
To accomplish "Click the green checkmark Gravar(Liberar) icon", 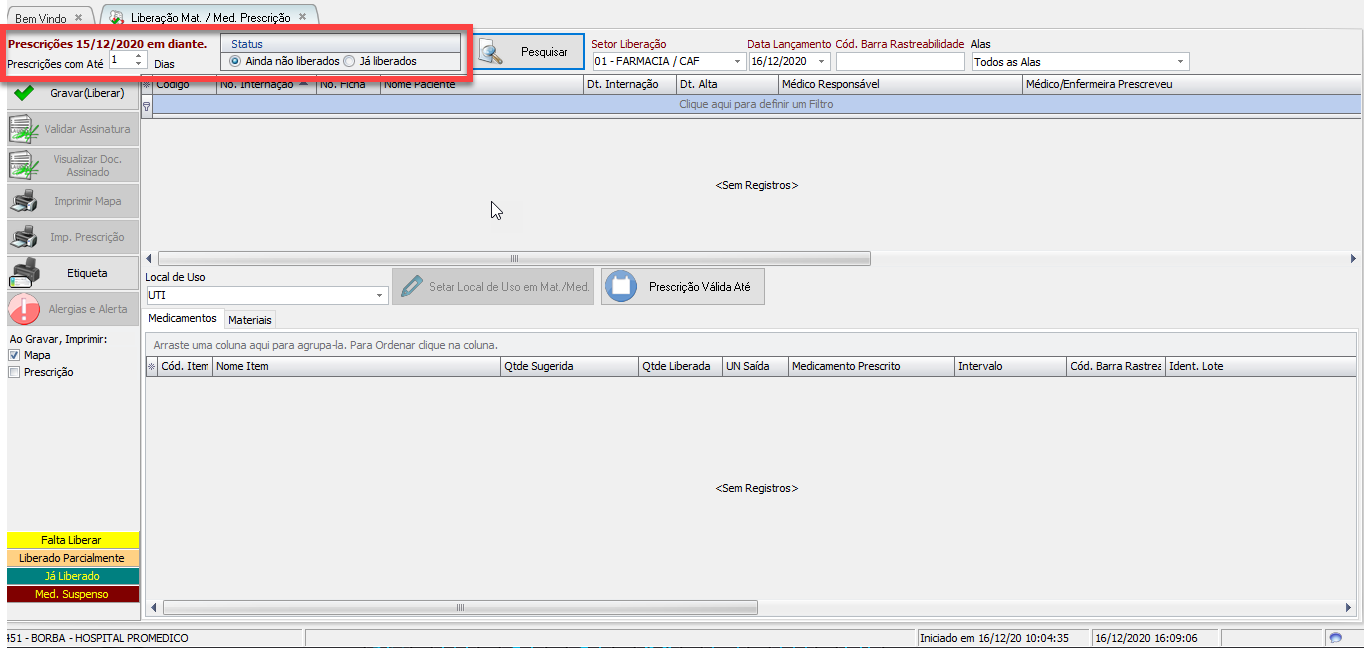I will [x=24, y=93].
